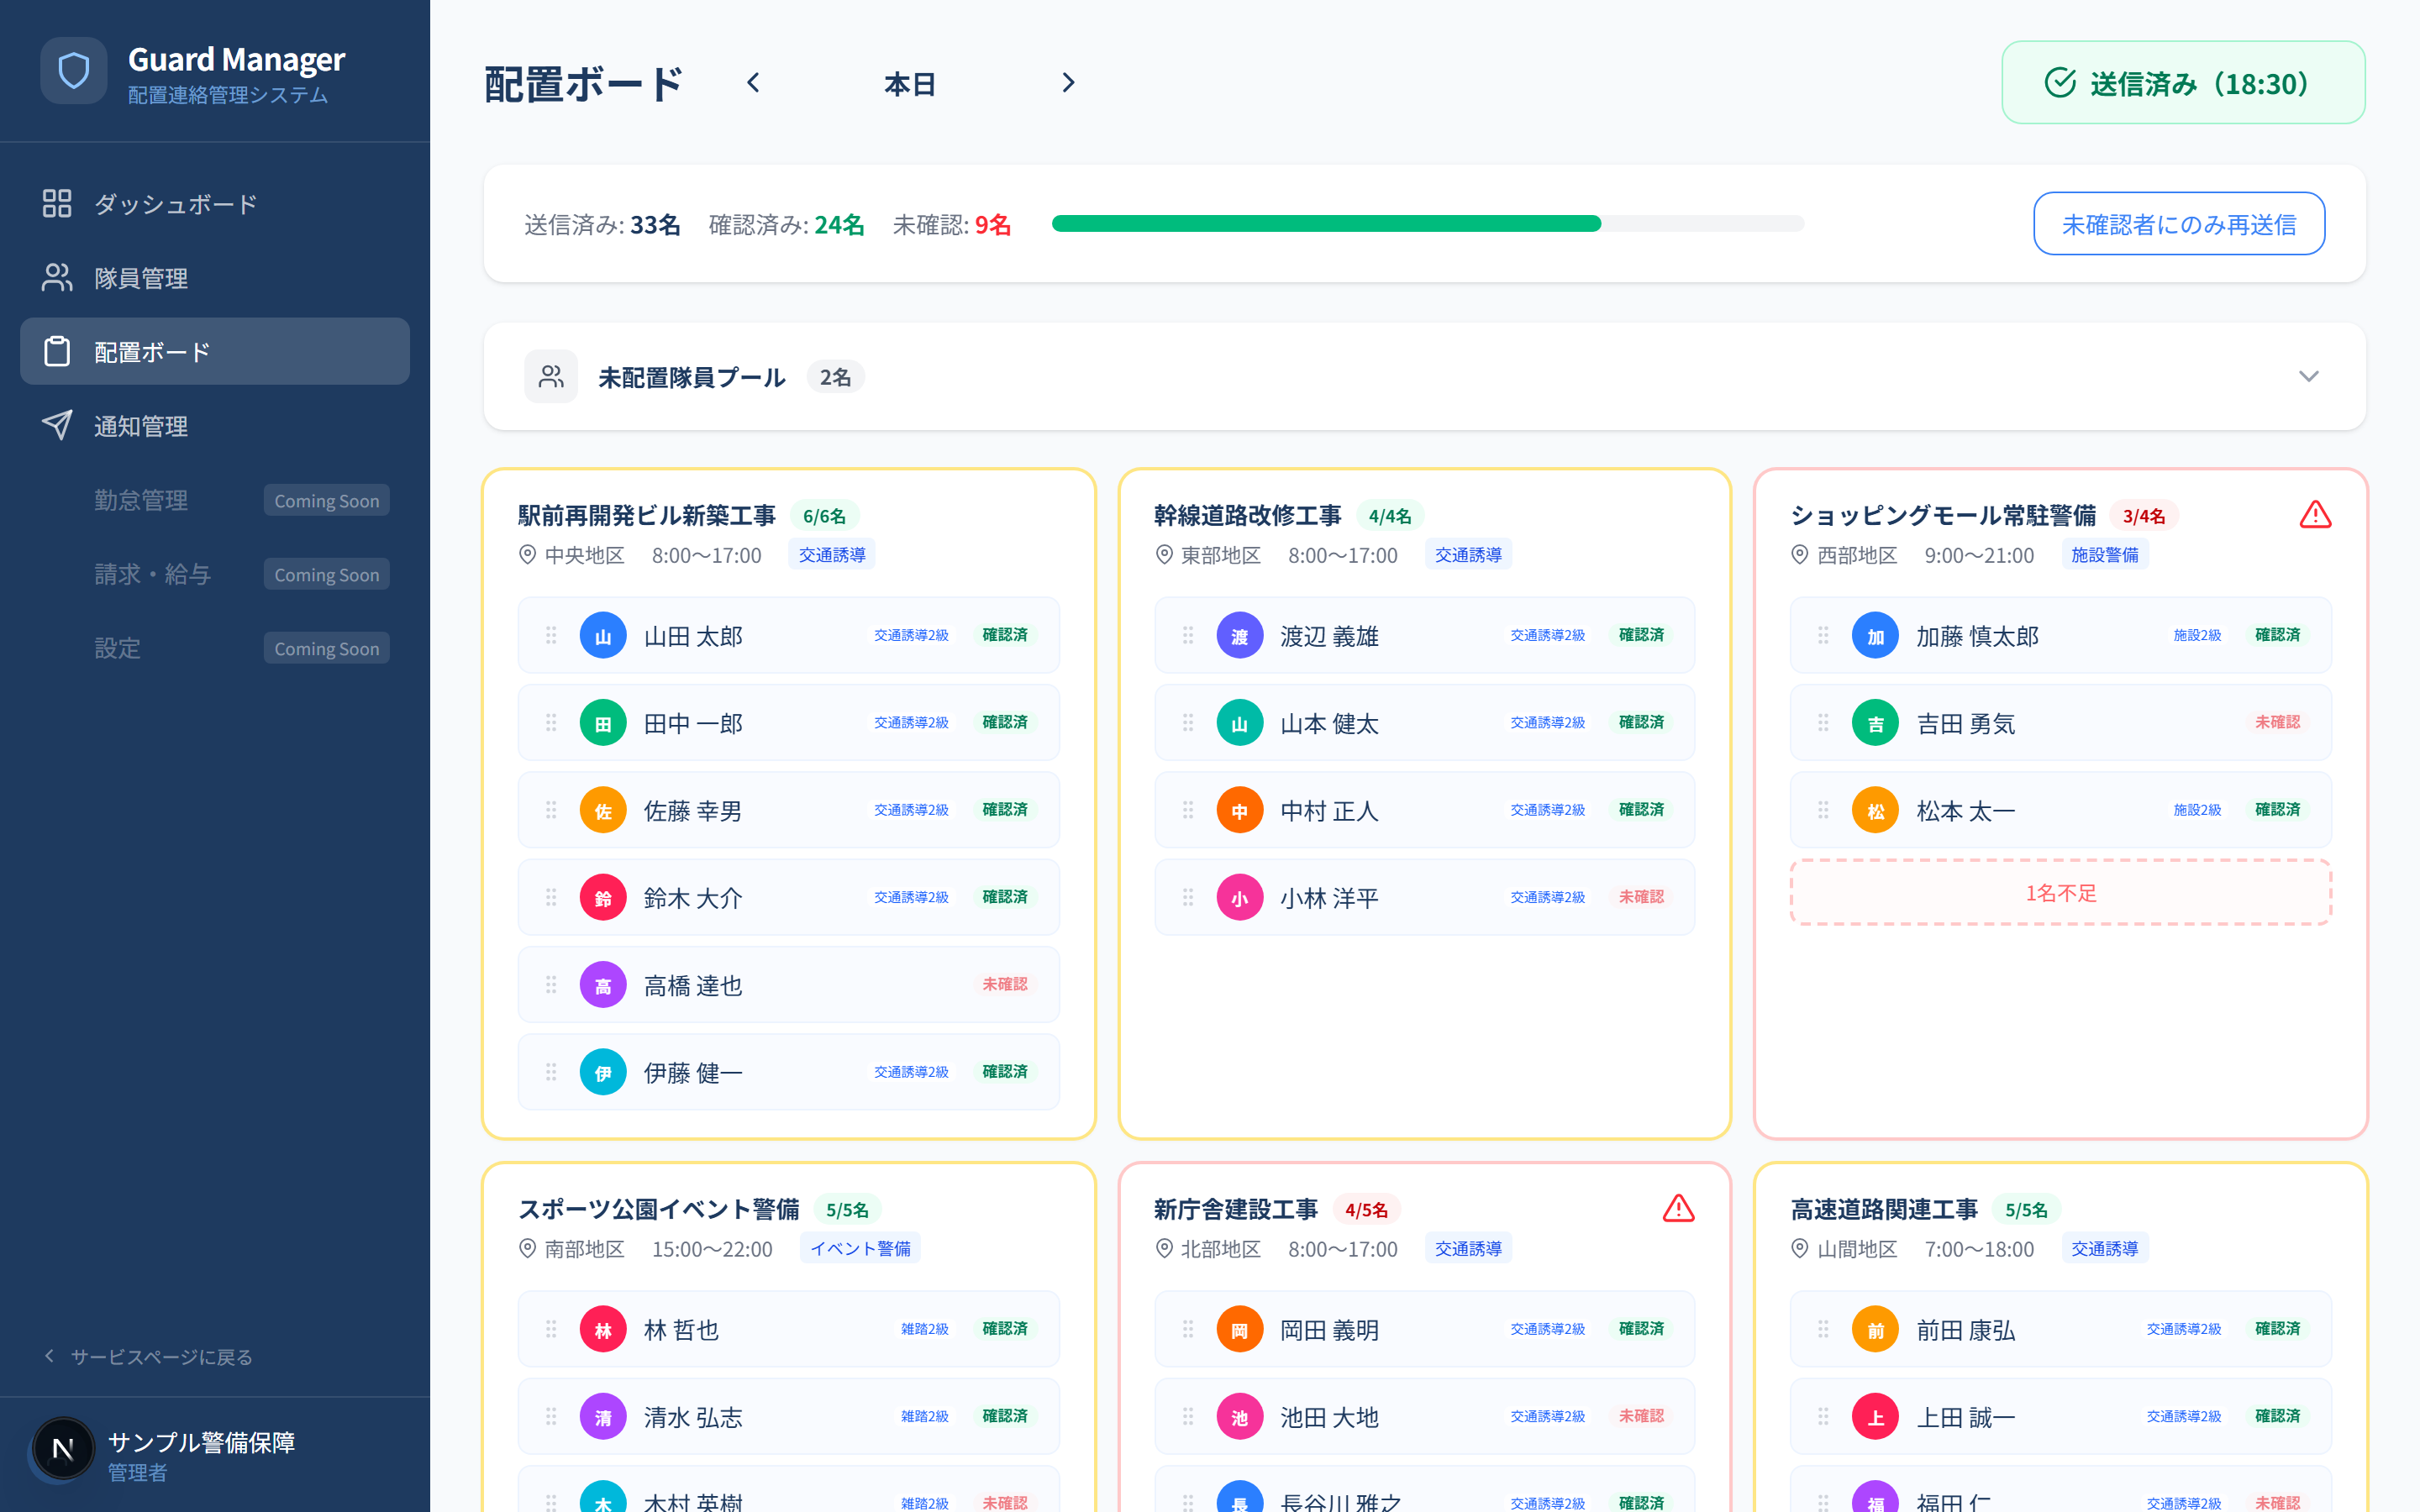Click the location pin next to 東部地区
This screenshot has width=2420, height=1512.
pos(1164,555)
